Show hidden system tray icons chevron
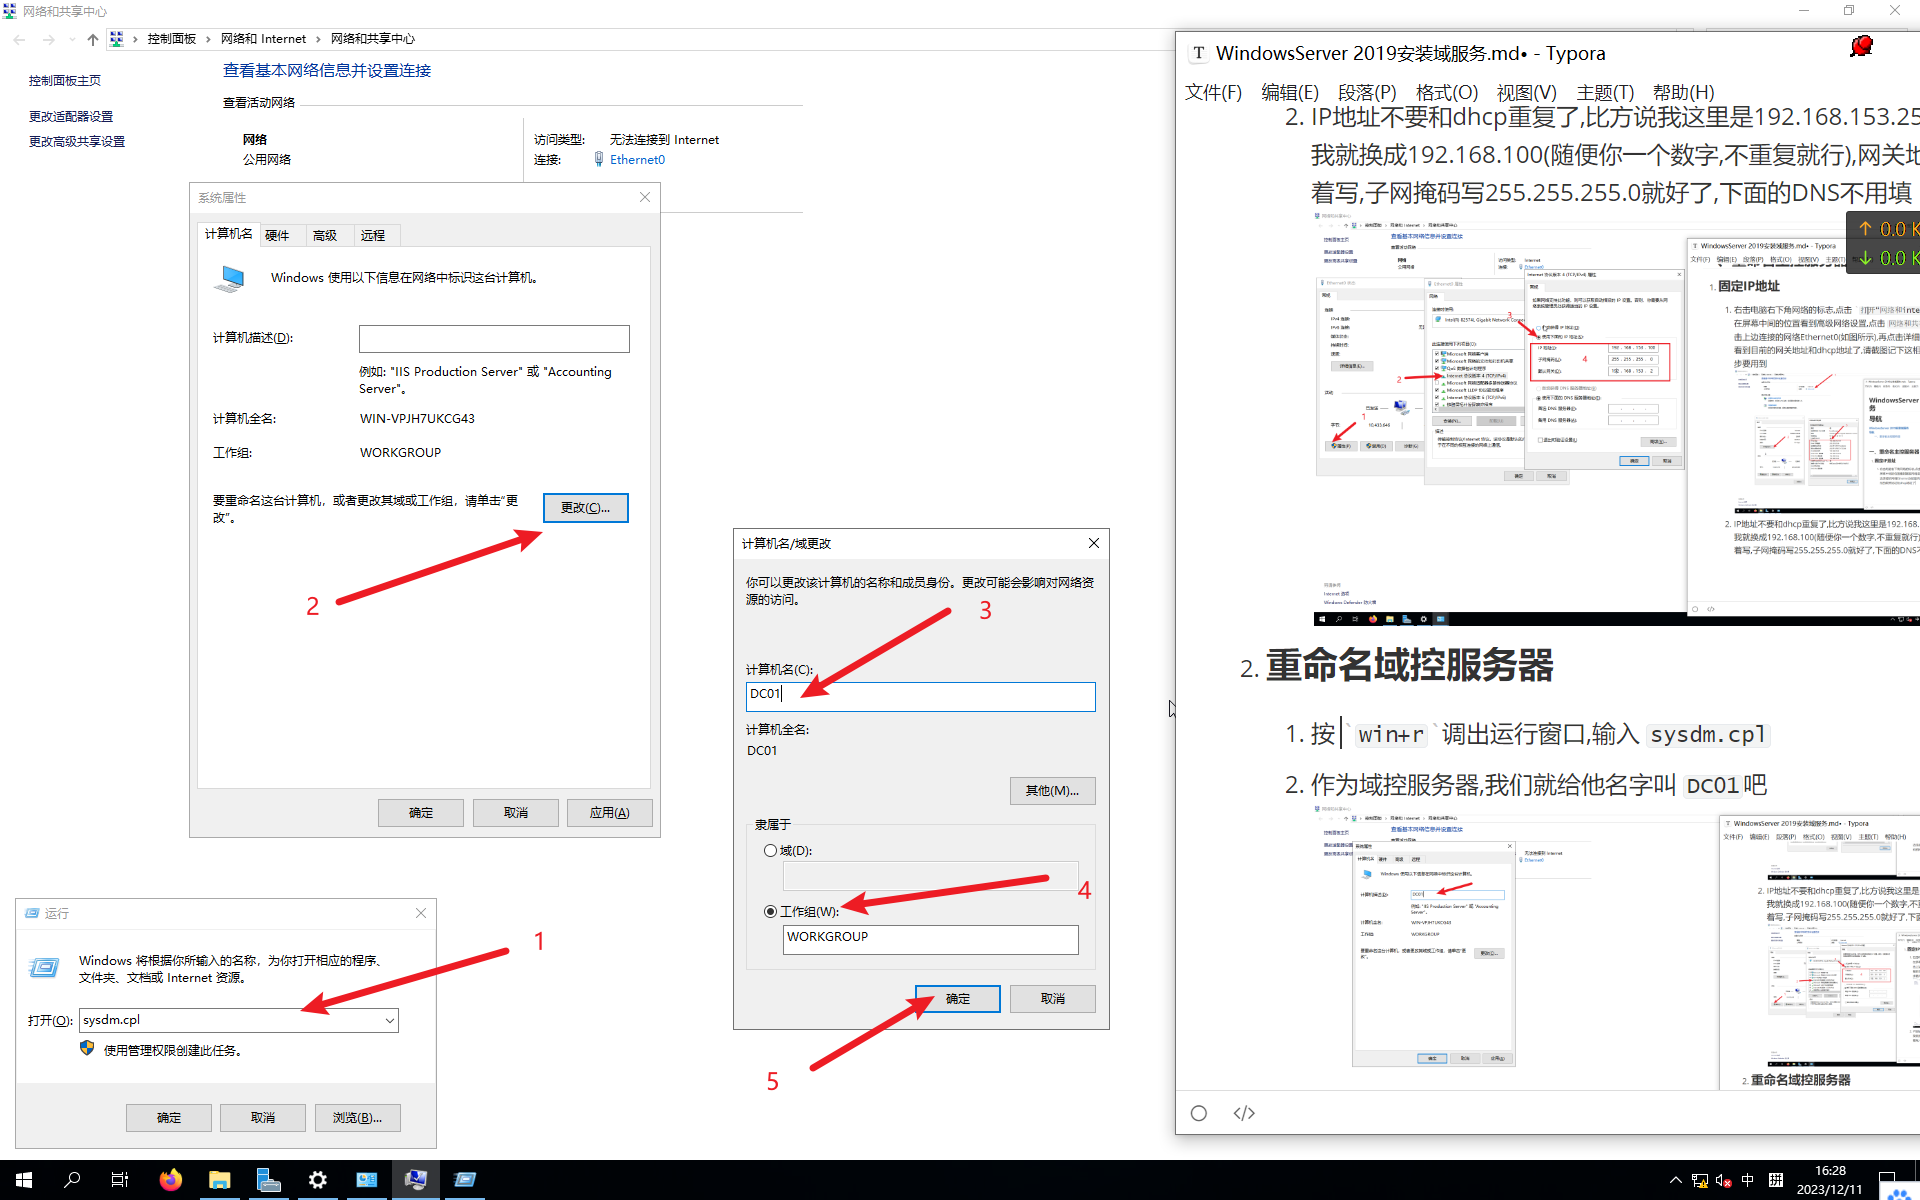Screen dimensions: 1920x1200 tap(1676, 1180)
